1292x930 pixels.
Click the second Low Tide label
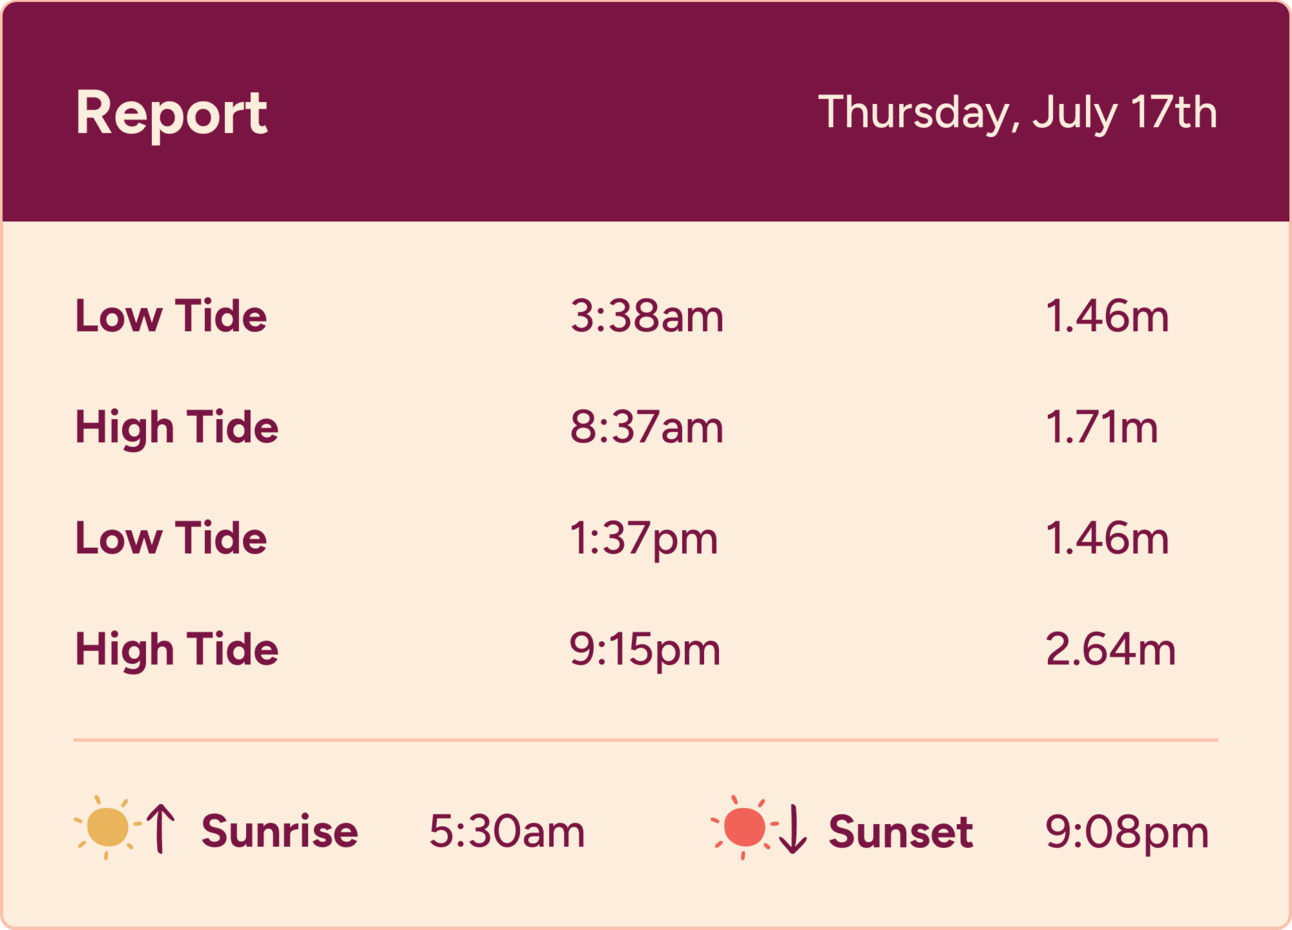pyautogui.click(x=171, y=538)
